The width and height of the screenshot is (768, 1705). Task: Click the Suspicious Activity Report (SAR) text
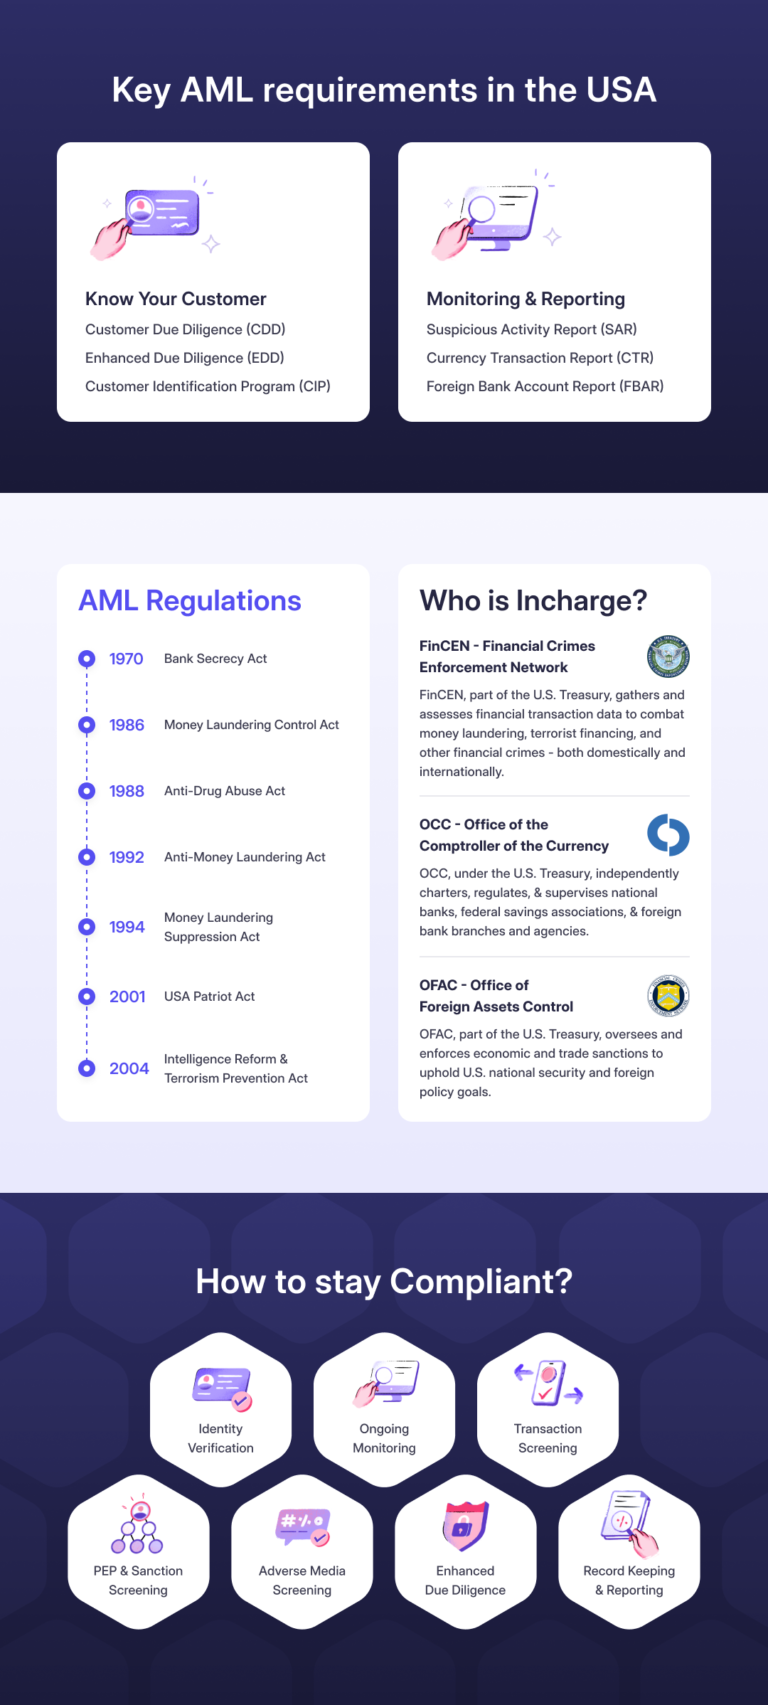[x=531, y=329]
